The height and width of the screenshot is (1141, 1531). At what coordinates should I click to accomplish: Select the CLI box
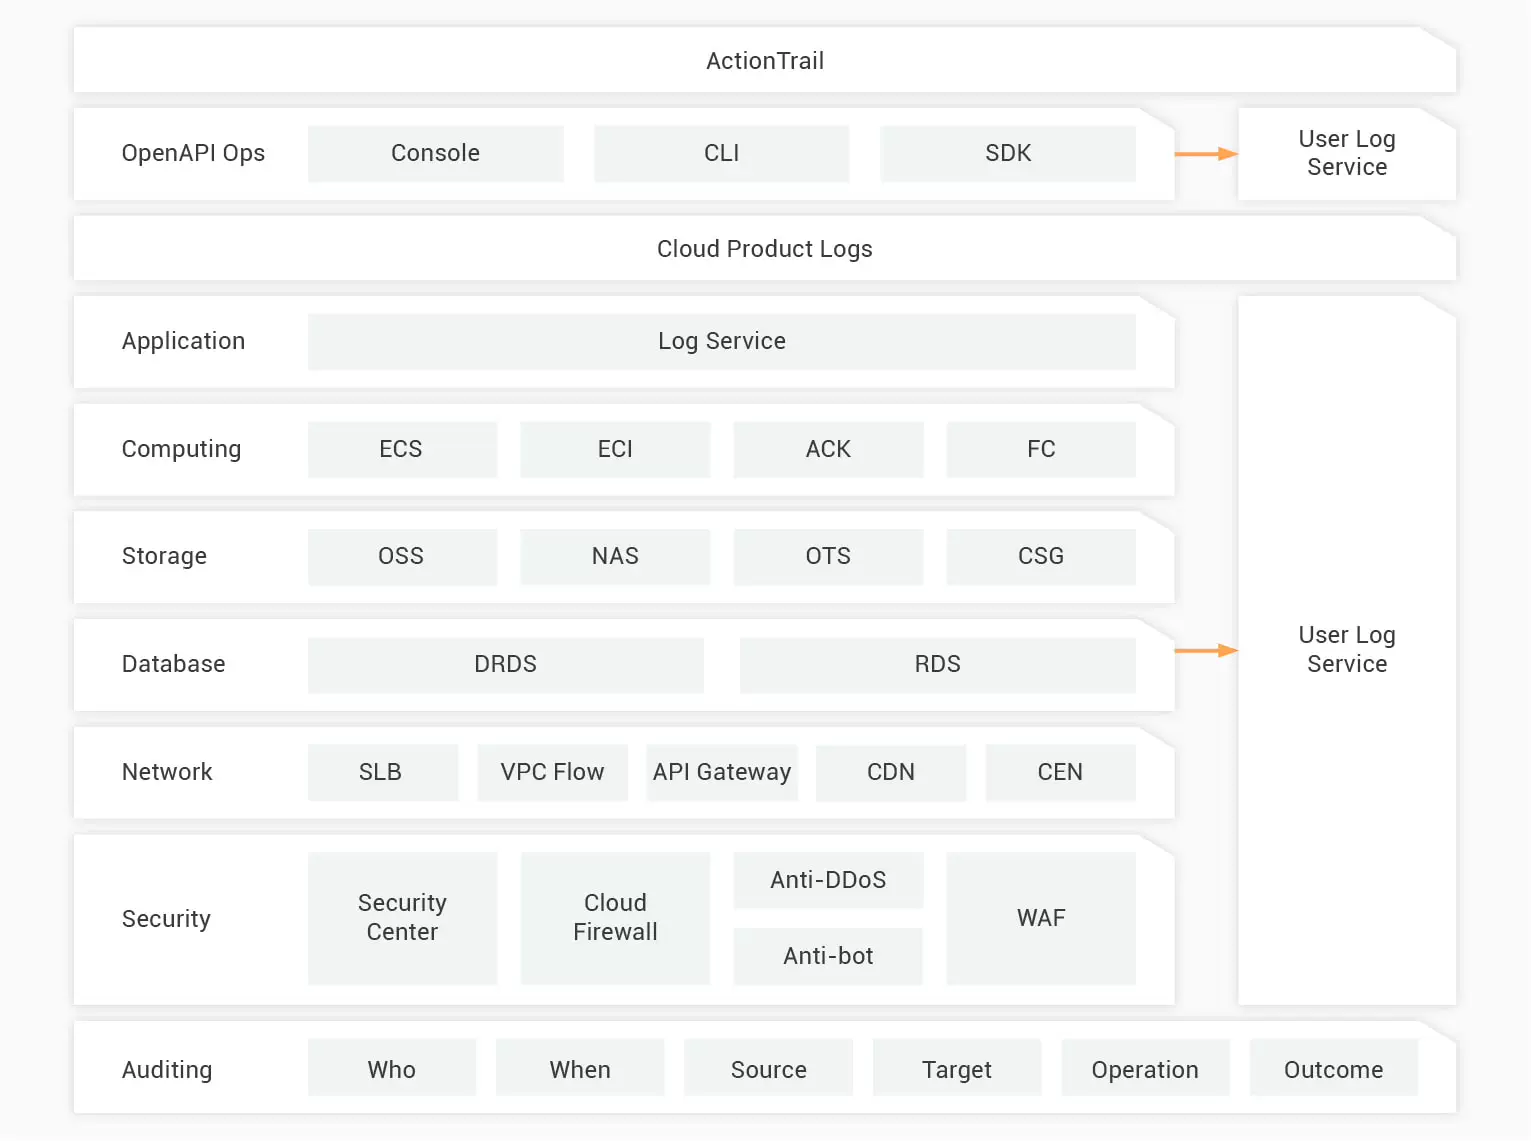coord(721,153)
